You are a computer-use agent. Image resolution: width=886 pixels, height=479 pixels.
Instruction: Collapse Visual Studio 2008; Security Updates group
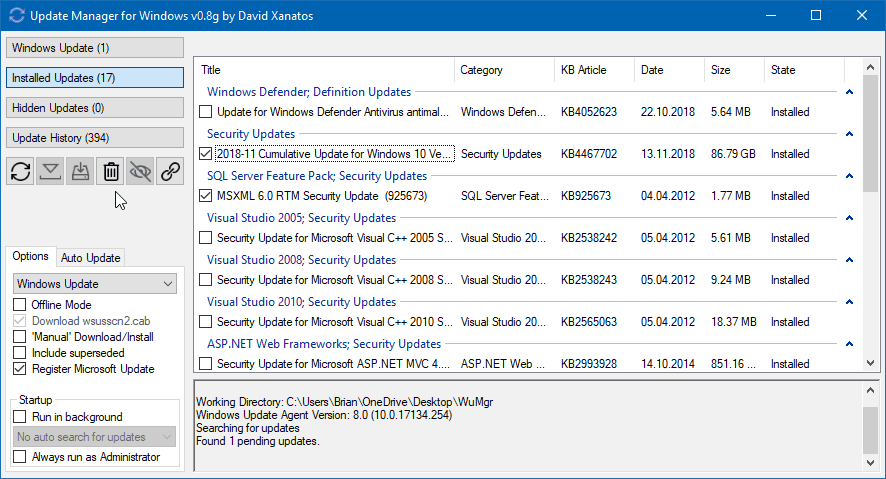pos(849,260)
